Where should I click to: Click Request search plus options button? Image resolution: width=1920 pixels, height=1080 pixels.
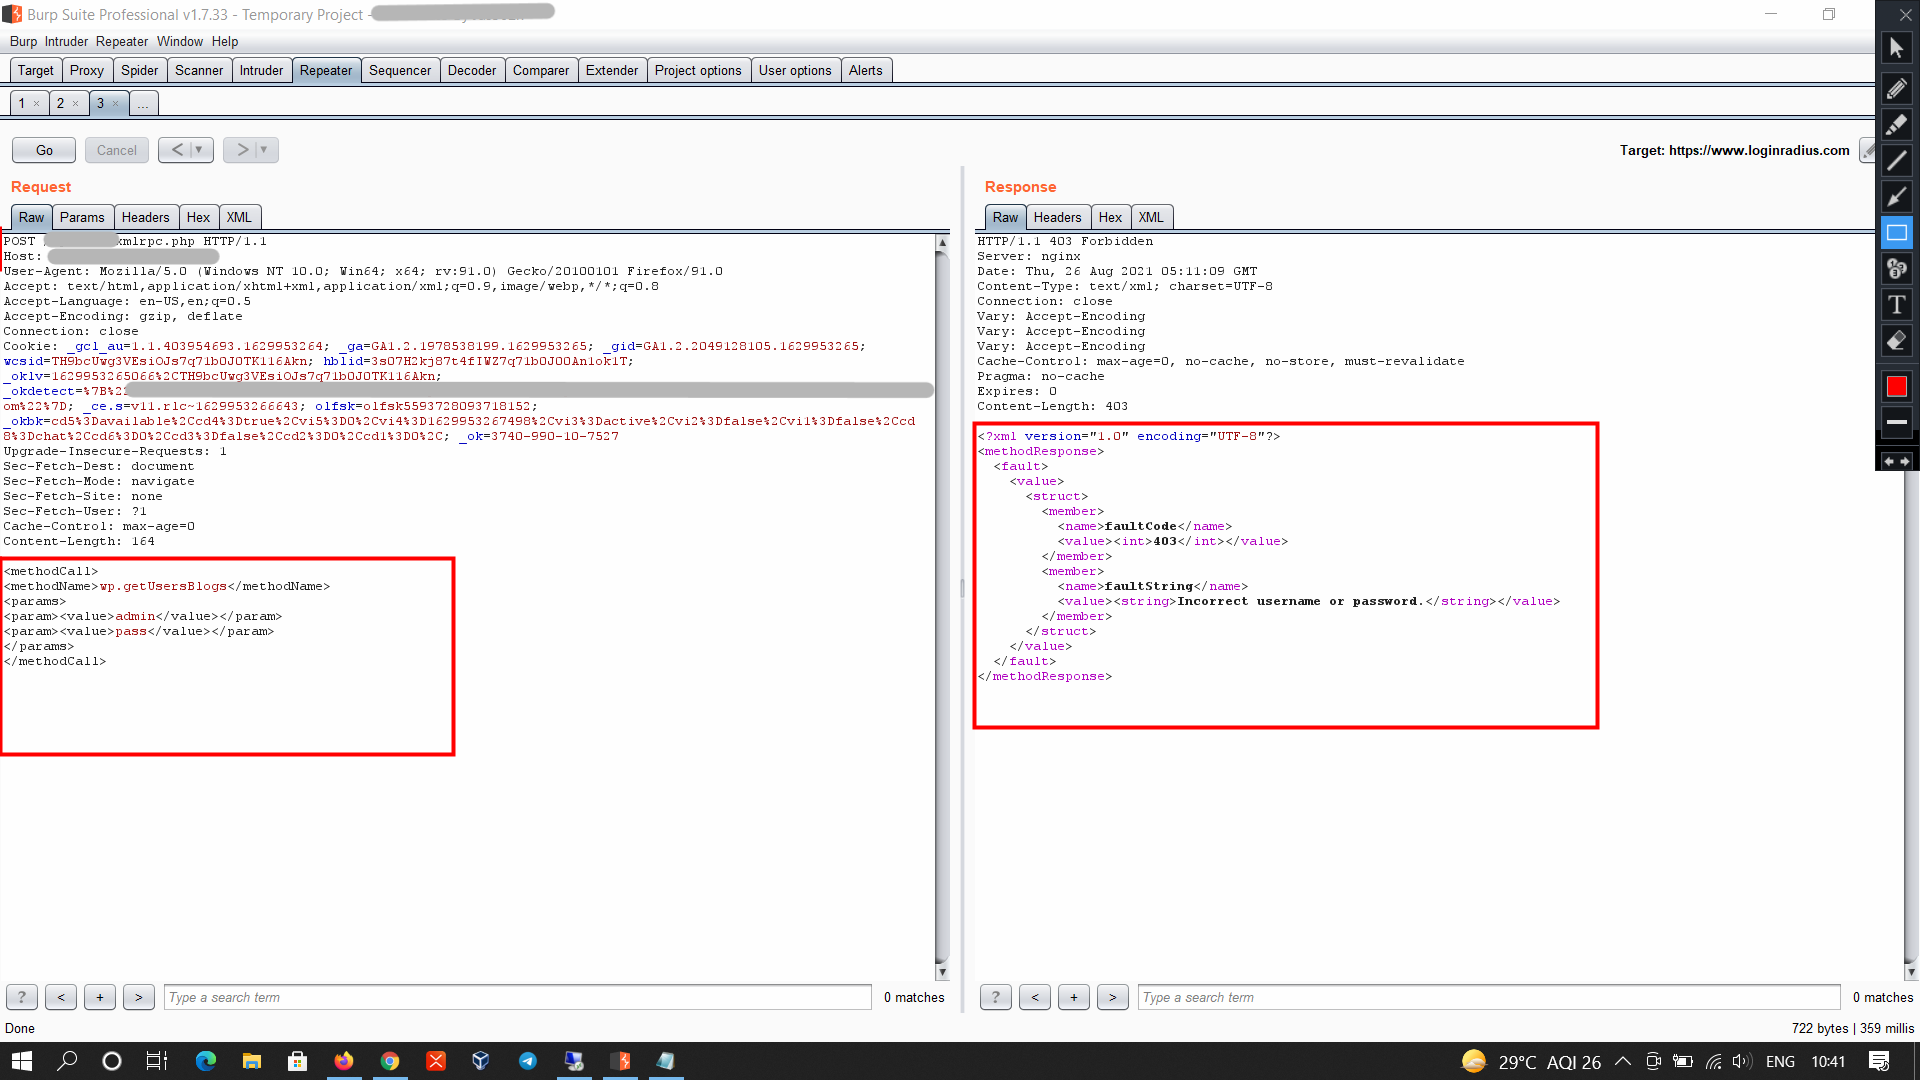tap(100, 997)
